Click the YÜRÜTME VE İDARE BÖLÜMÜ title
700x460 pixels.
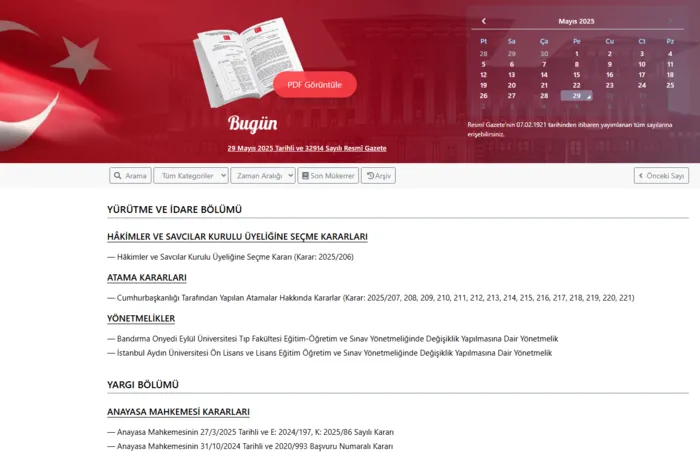175,209
